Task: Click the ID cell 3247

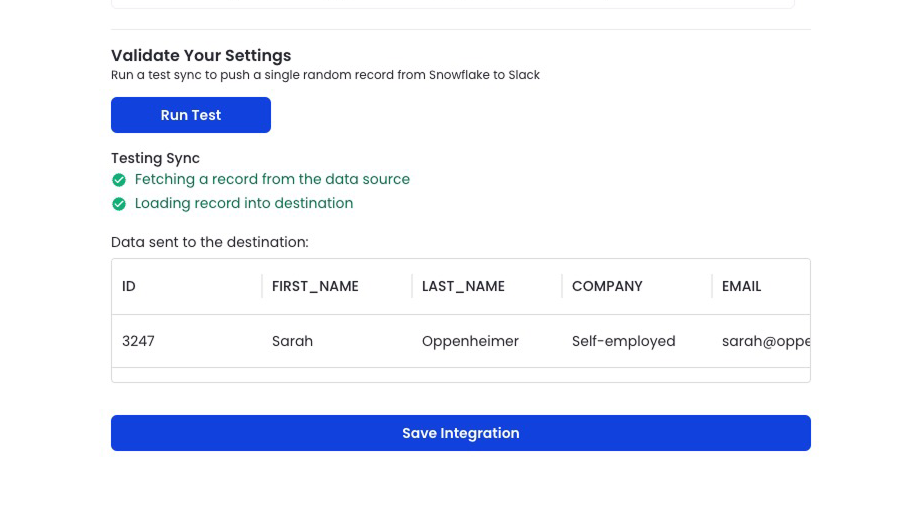Action: [x=187, y=341]
